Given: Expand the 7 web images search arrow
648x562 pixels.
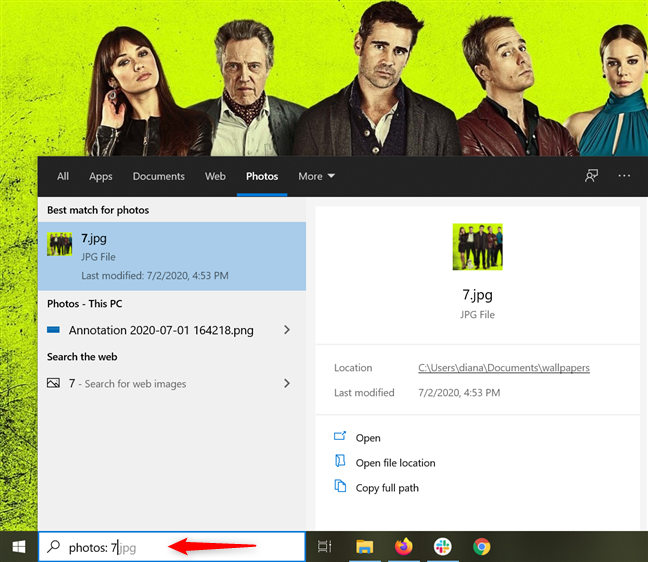Looking at the screenshot, I should [287, 383].
